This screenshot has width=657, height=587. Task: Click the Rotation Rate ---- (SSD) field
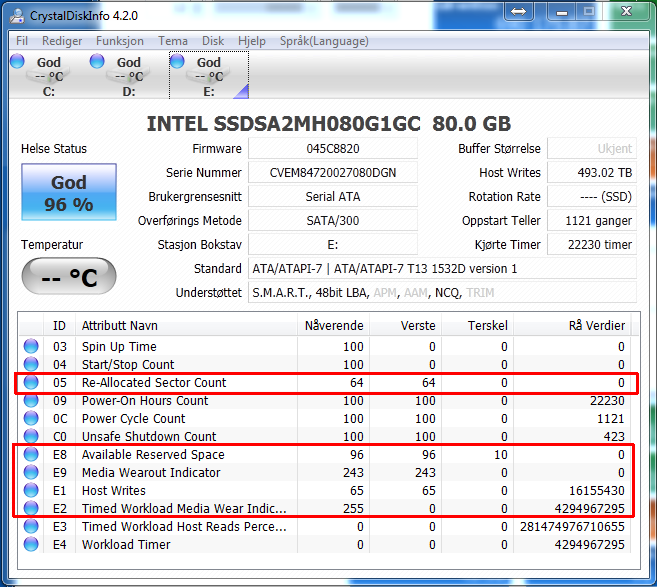point(592,197)
